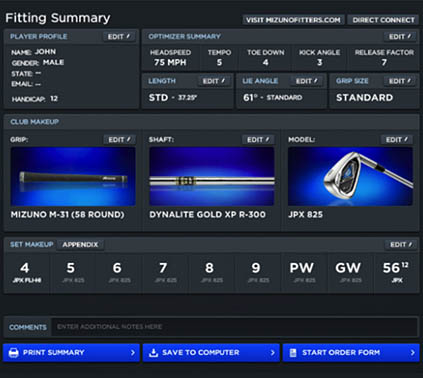Click the Club Makeup section header
The image size is (423, 378).
coord(35,122)
